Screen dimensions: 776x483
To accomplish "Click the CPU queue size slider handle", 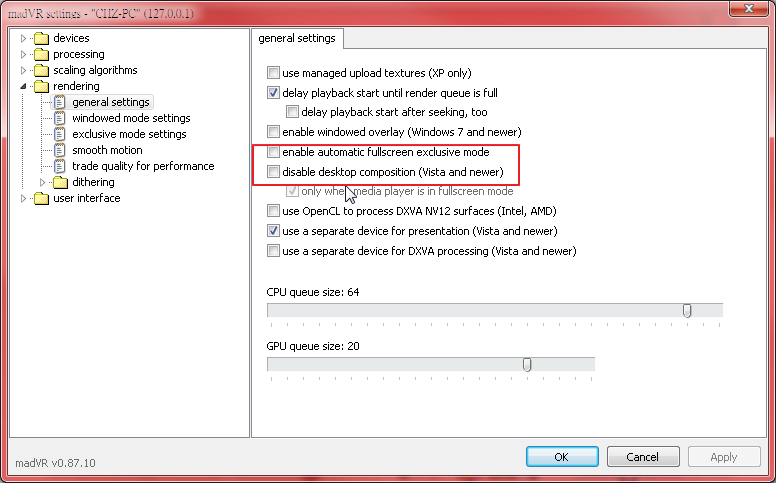I will tap(687, 311).
